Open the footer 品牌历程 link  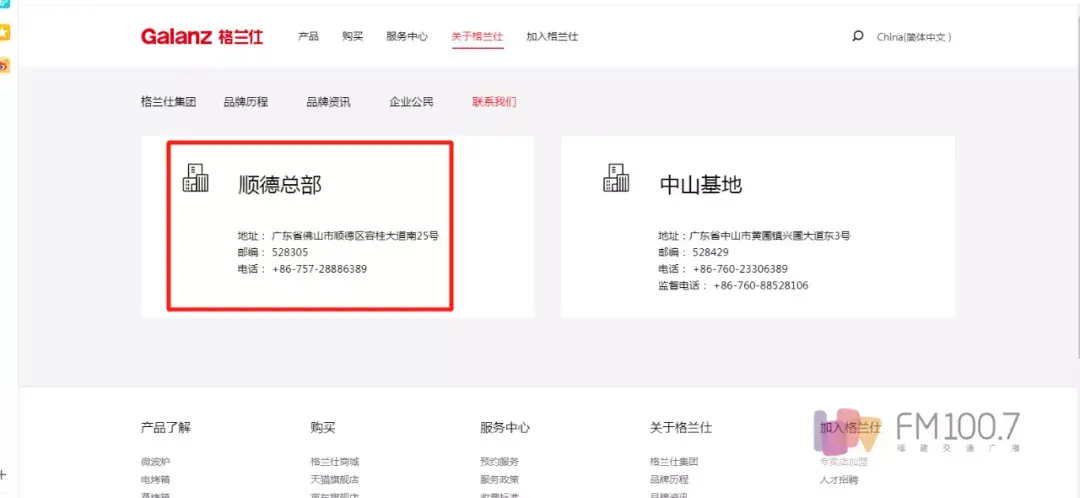[x=669, y=479]
